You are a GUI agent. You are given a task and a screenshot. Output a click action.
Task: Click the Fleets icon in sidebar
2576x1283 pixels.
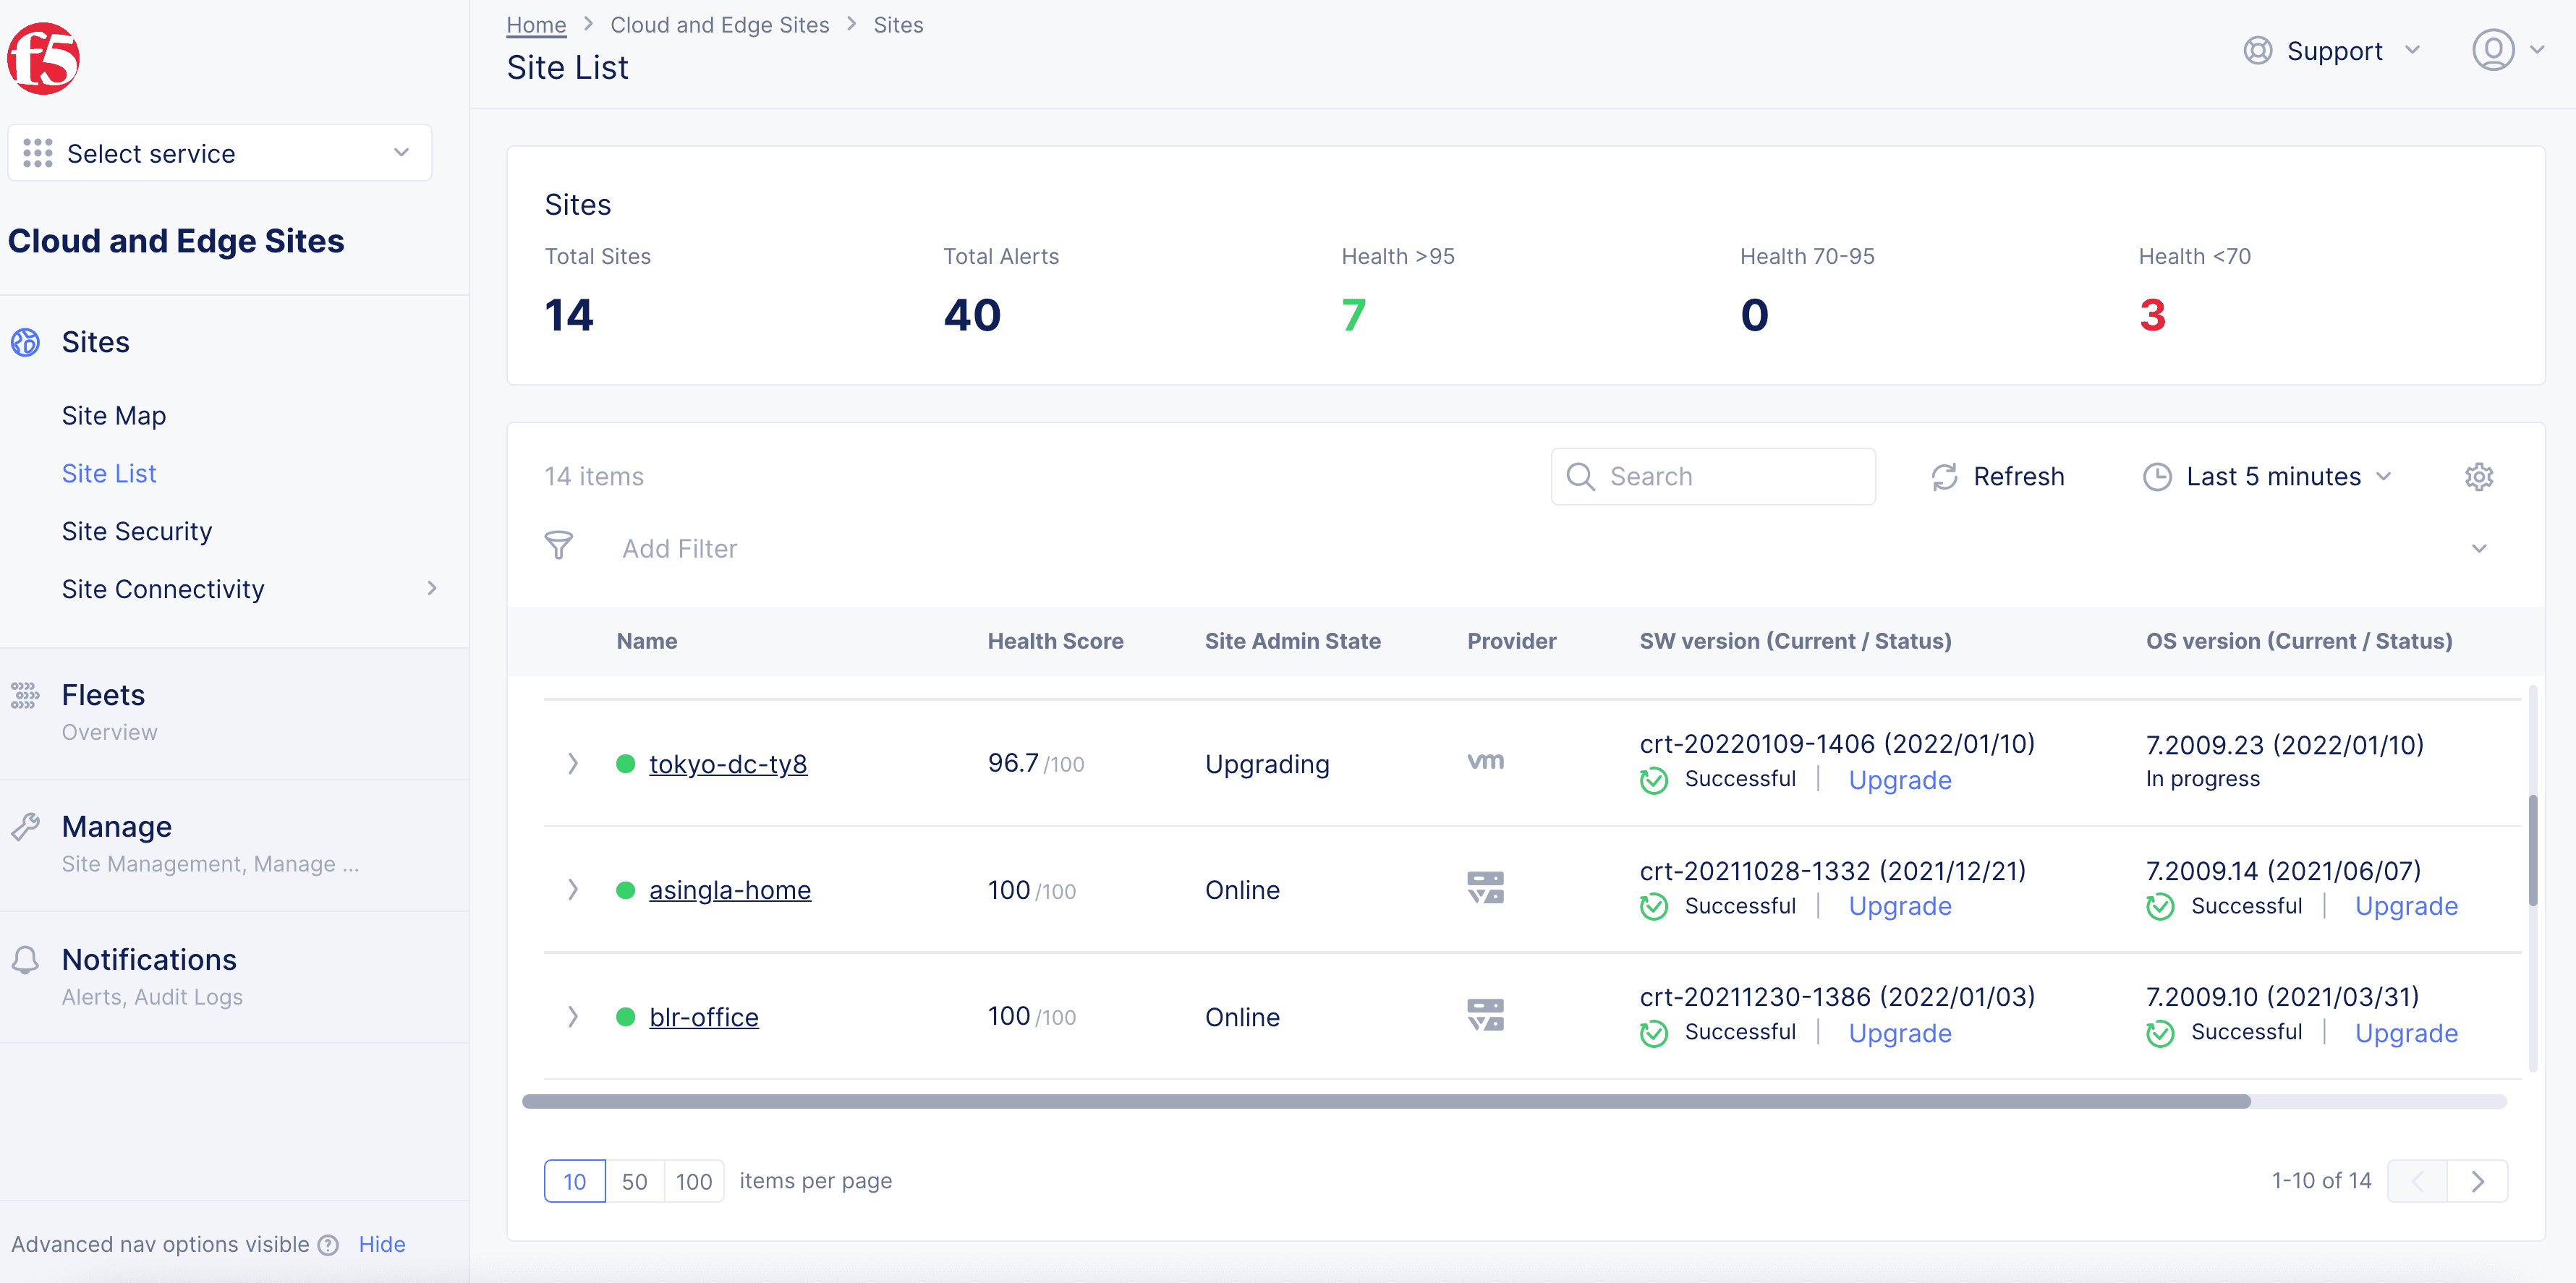25,695
